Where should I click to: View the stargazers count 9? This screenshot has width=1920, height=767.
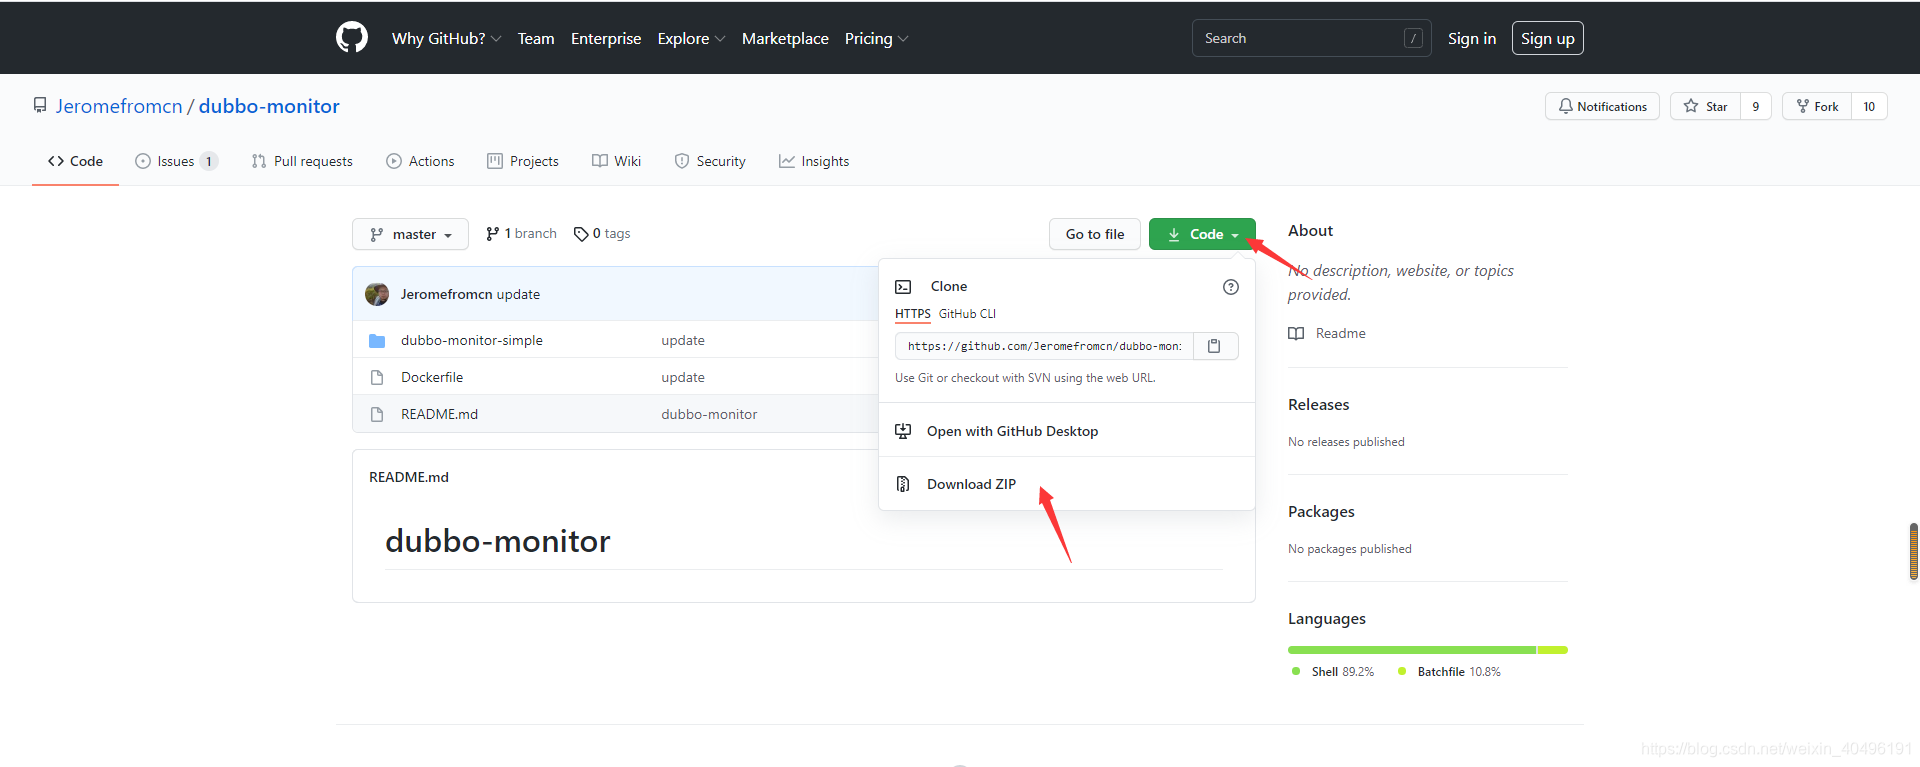pyautogui.click(x=1756, y=106)
